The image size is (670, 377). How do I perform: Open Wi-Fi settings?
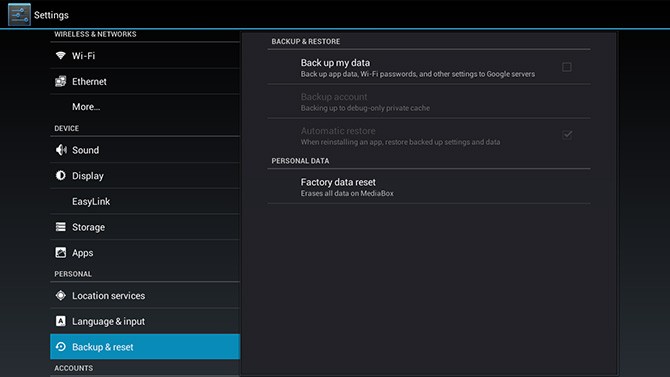tap(145, 56)
